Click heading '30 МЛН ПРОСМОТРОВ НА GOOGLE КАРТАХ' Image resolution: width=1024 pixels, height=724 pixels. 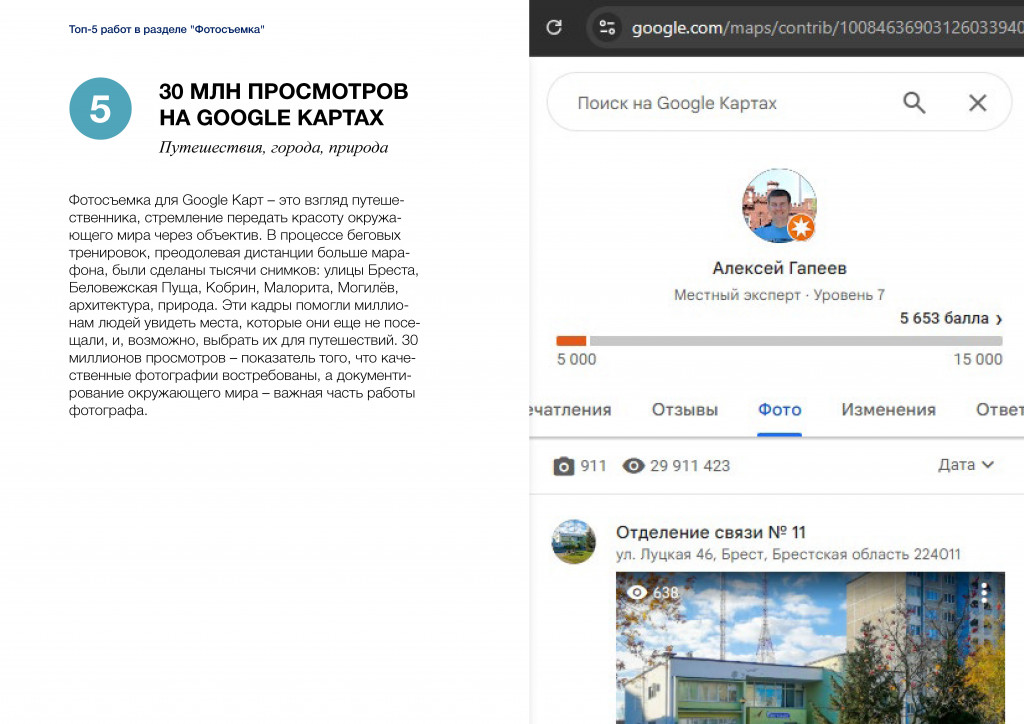click(x=283, y=104)
